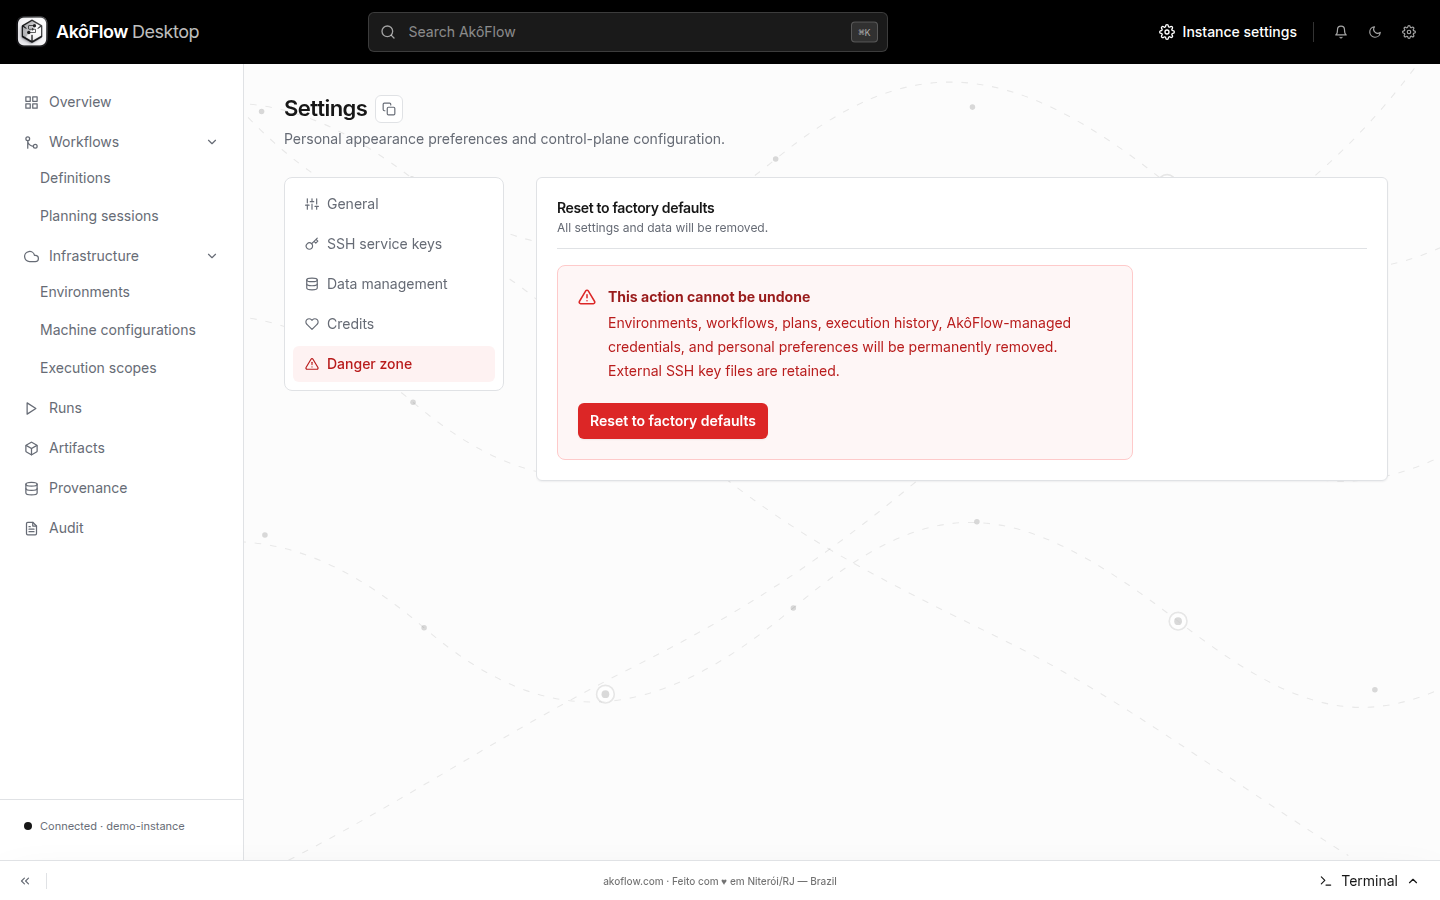1440x900 pixels.
Task: Open the Credits settings tab
Action: tap(394, 324)
